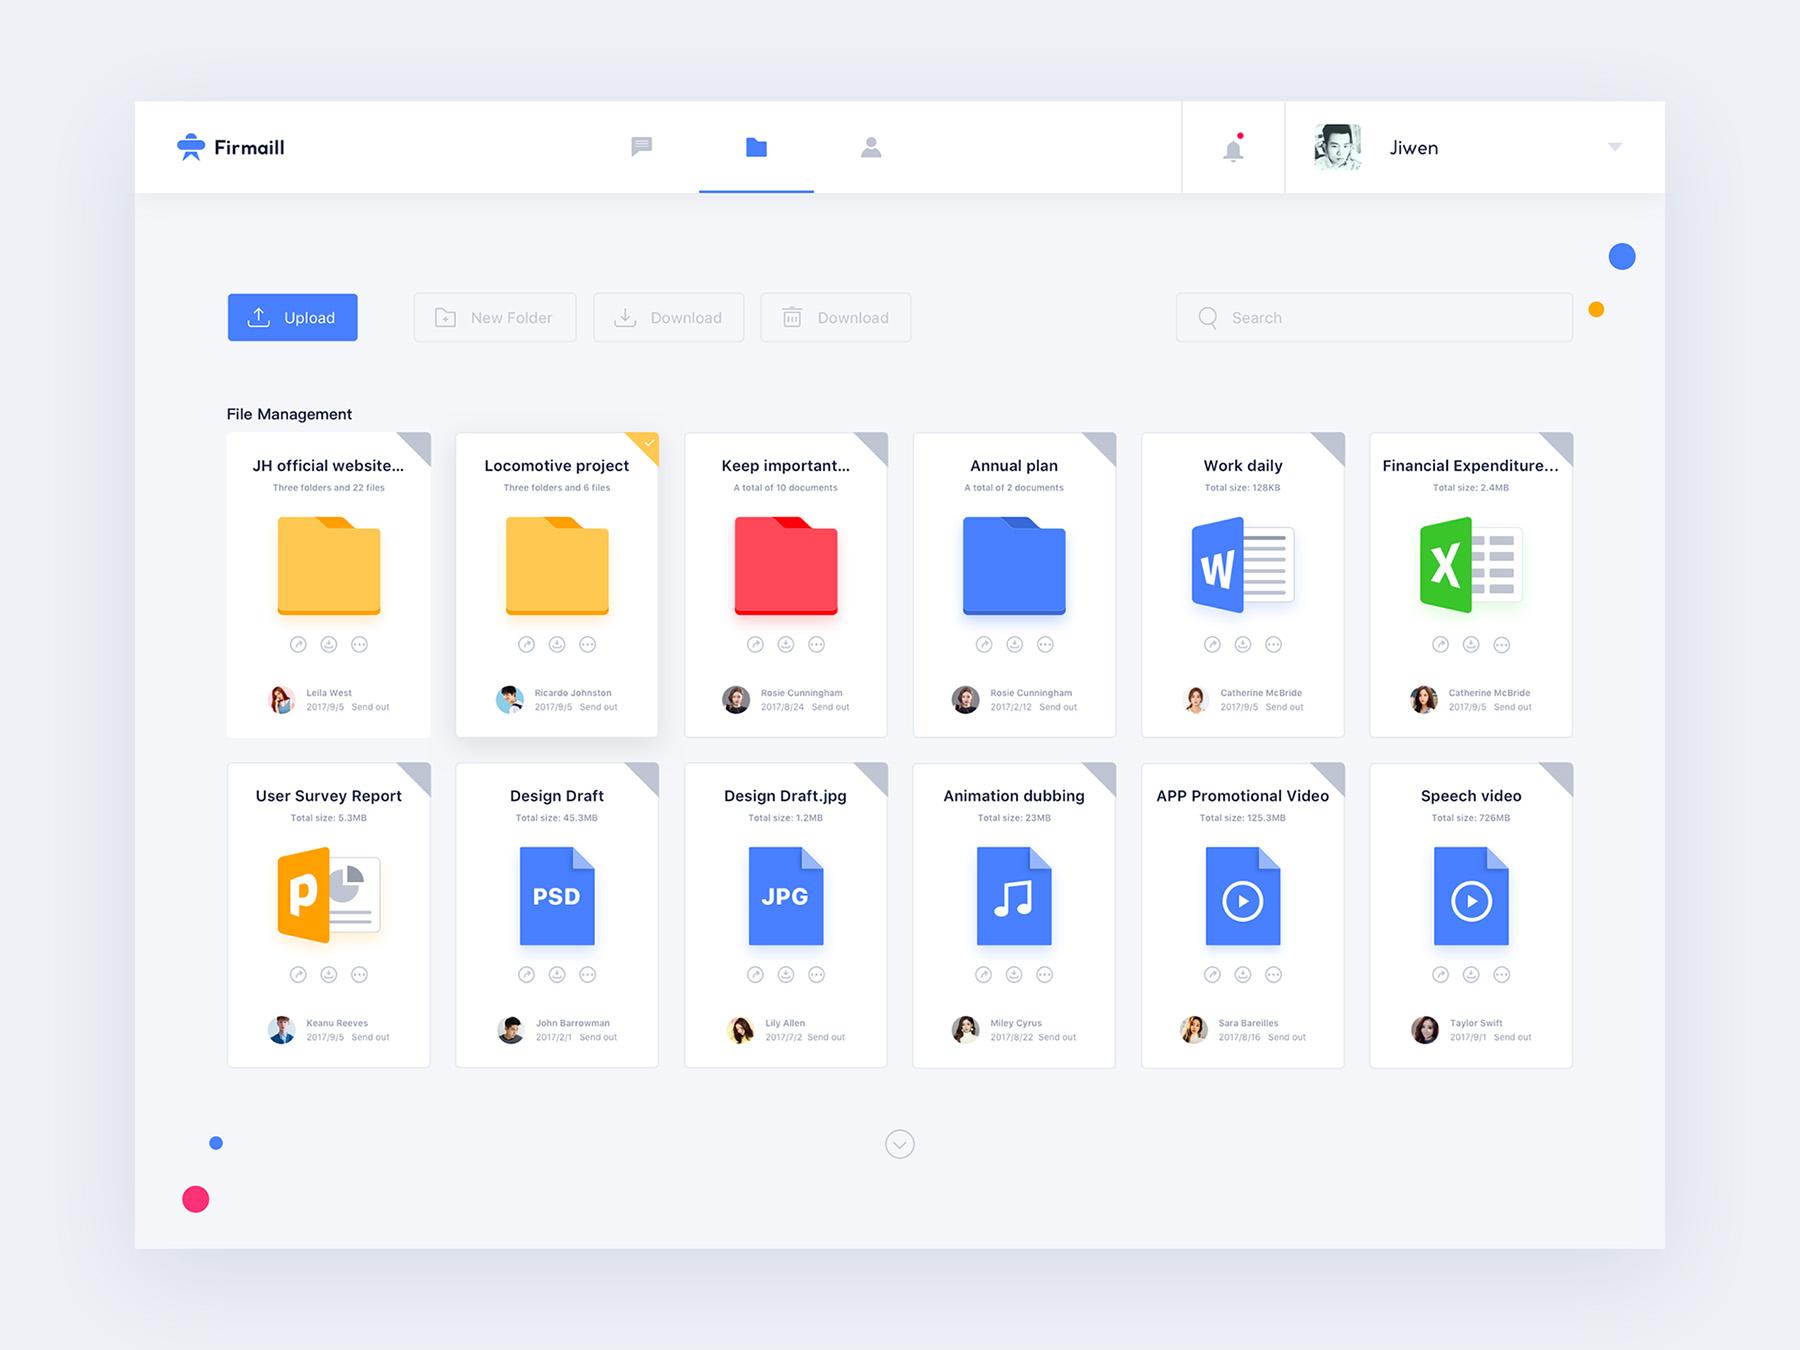Viewport: 1800px width, 1350px height.
Task: Focus the Search field
Action: point(1374,317)
